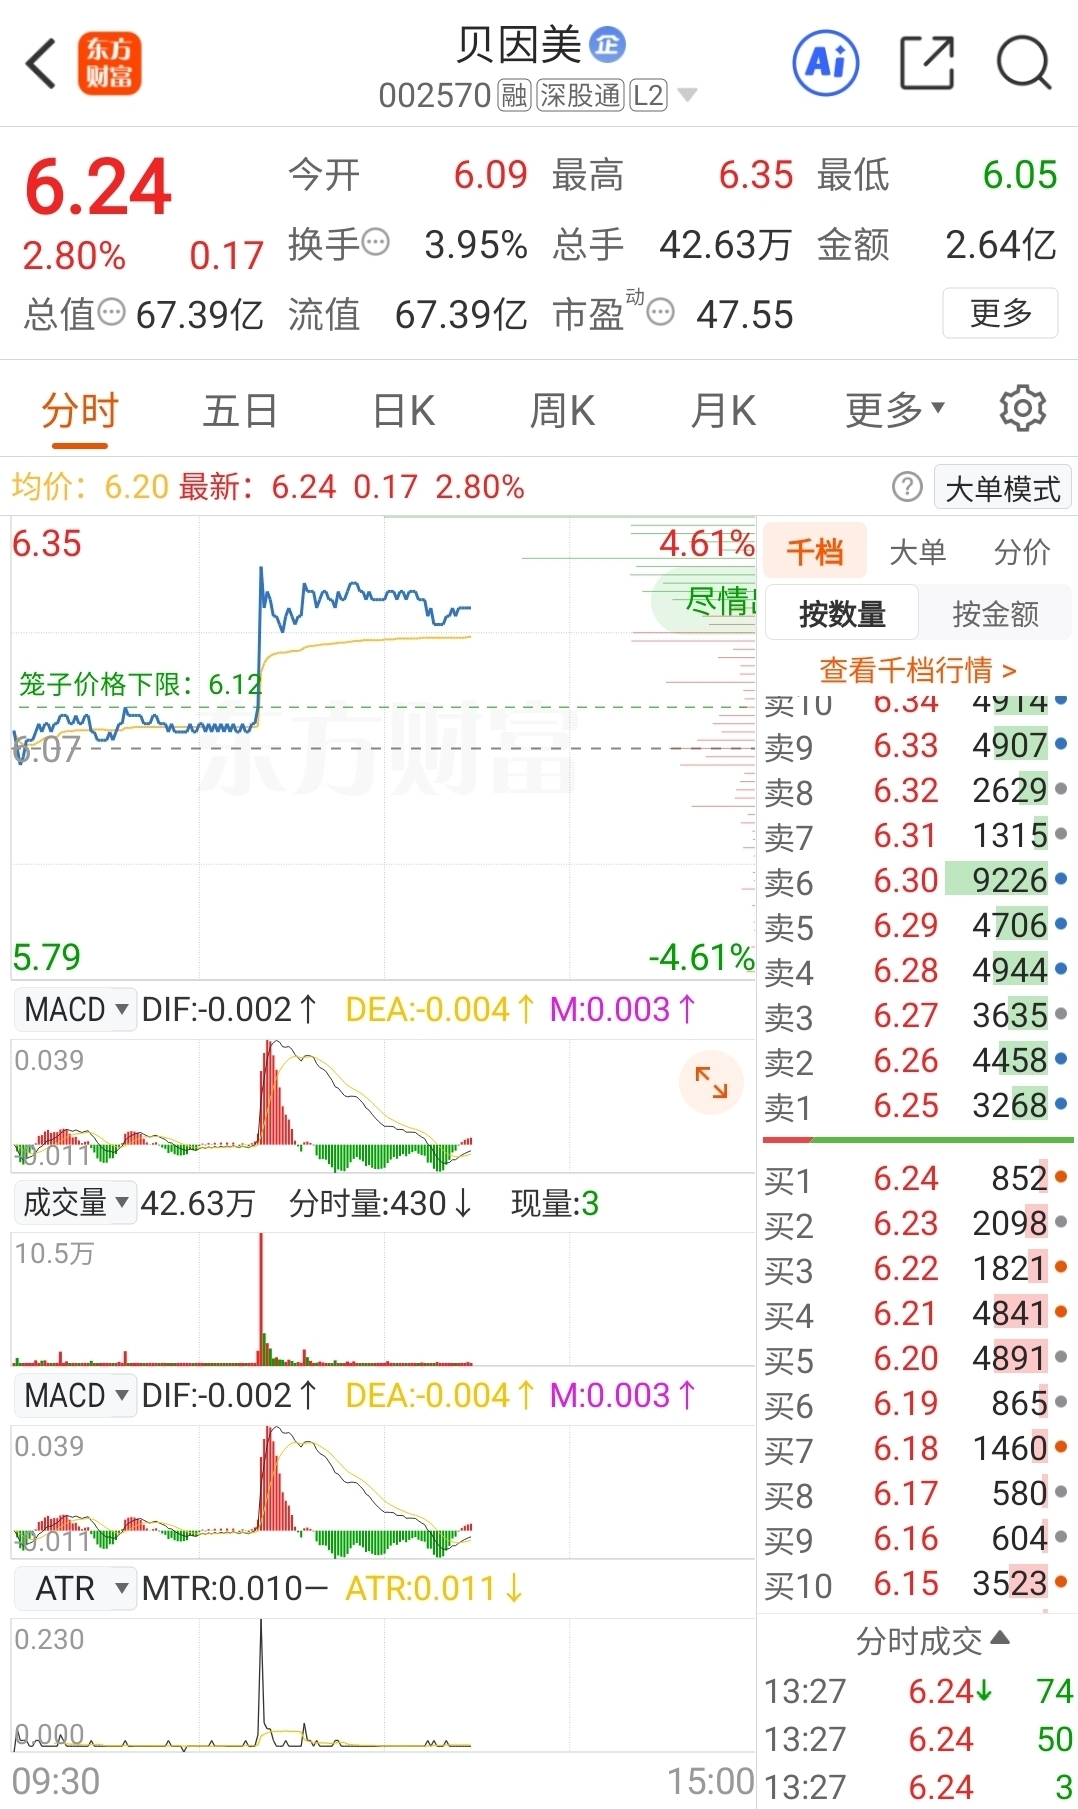
Task: Open the 东方财富 logo icon
Action: [110, 64]
